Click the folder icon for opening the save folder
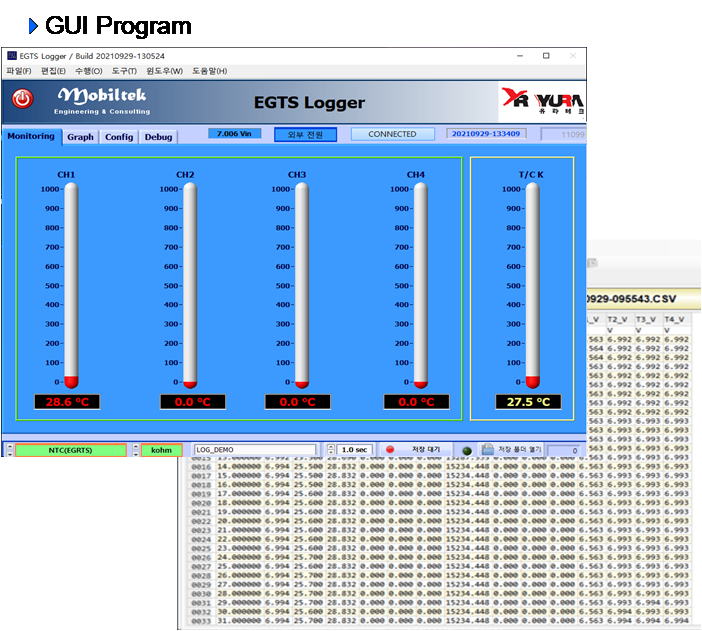 click(x=488, y=449)
